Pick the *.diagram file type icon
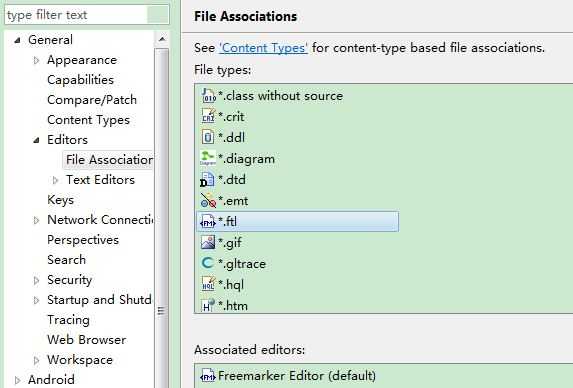Viewport: 573px width, 388px height. tap(208, 159)
